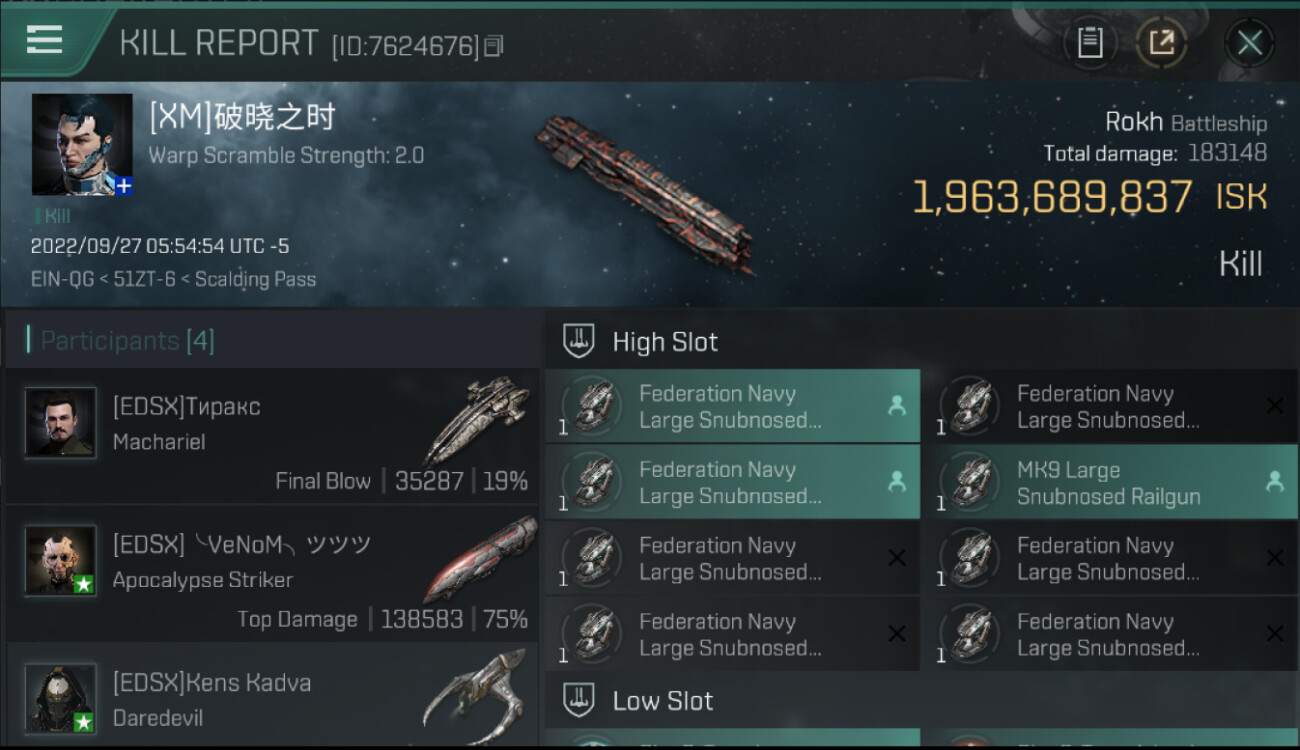
Task: Click the High Slot section icon
Action: (578, 341)
